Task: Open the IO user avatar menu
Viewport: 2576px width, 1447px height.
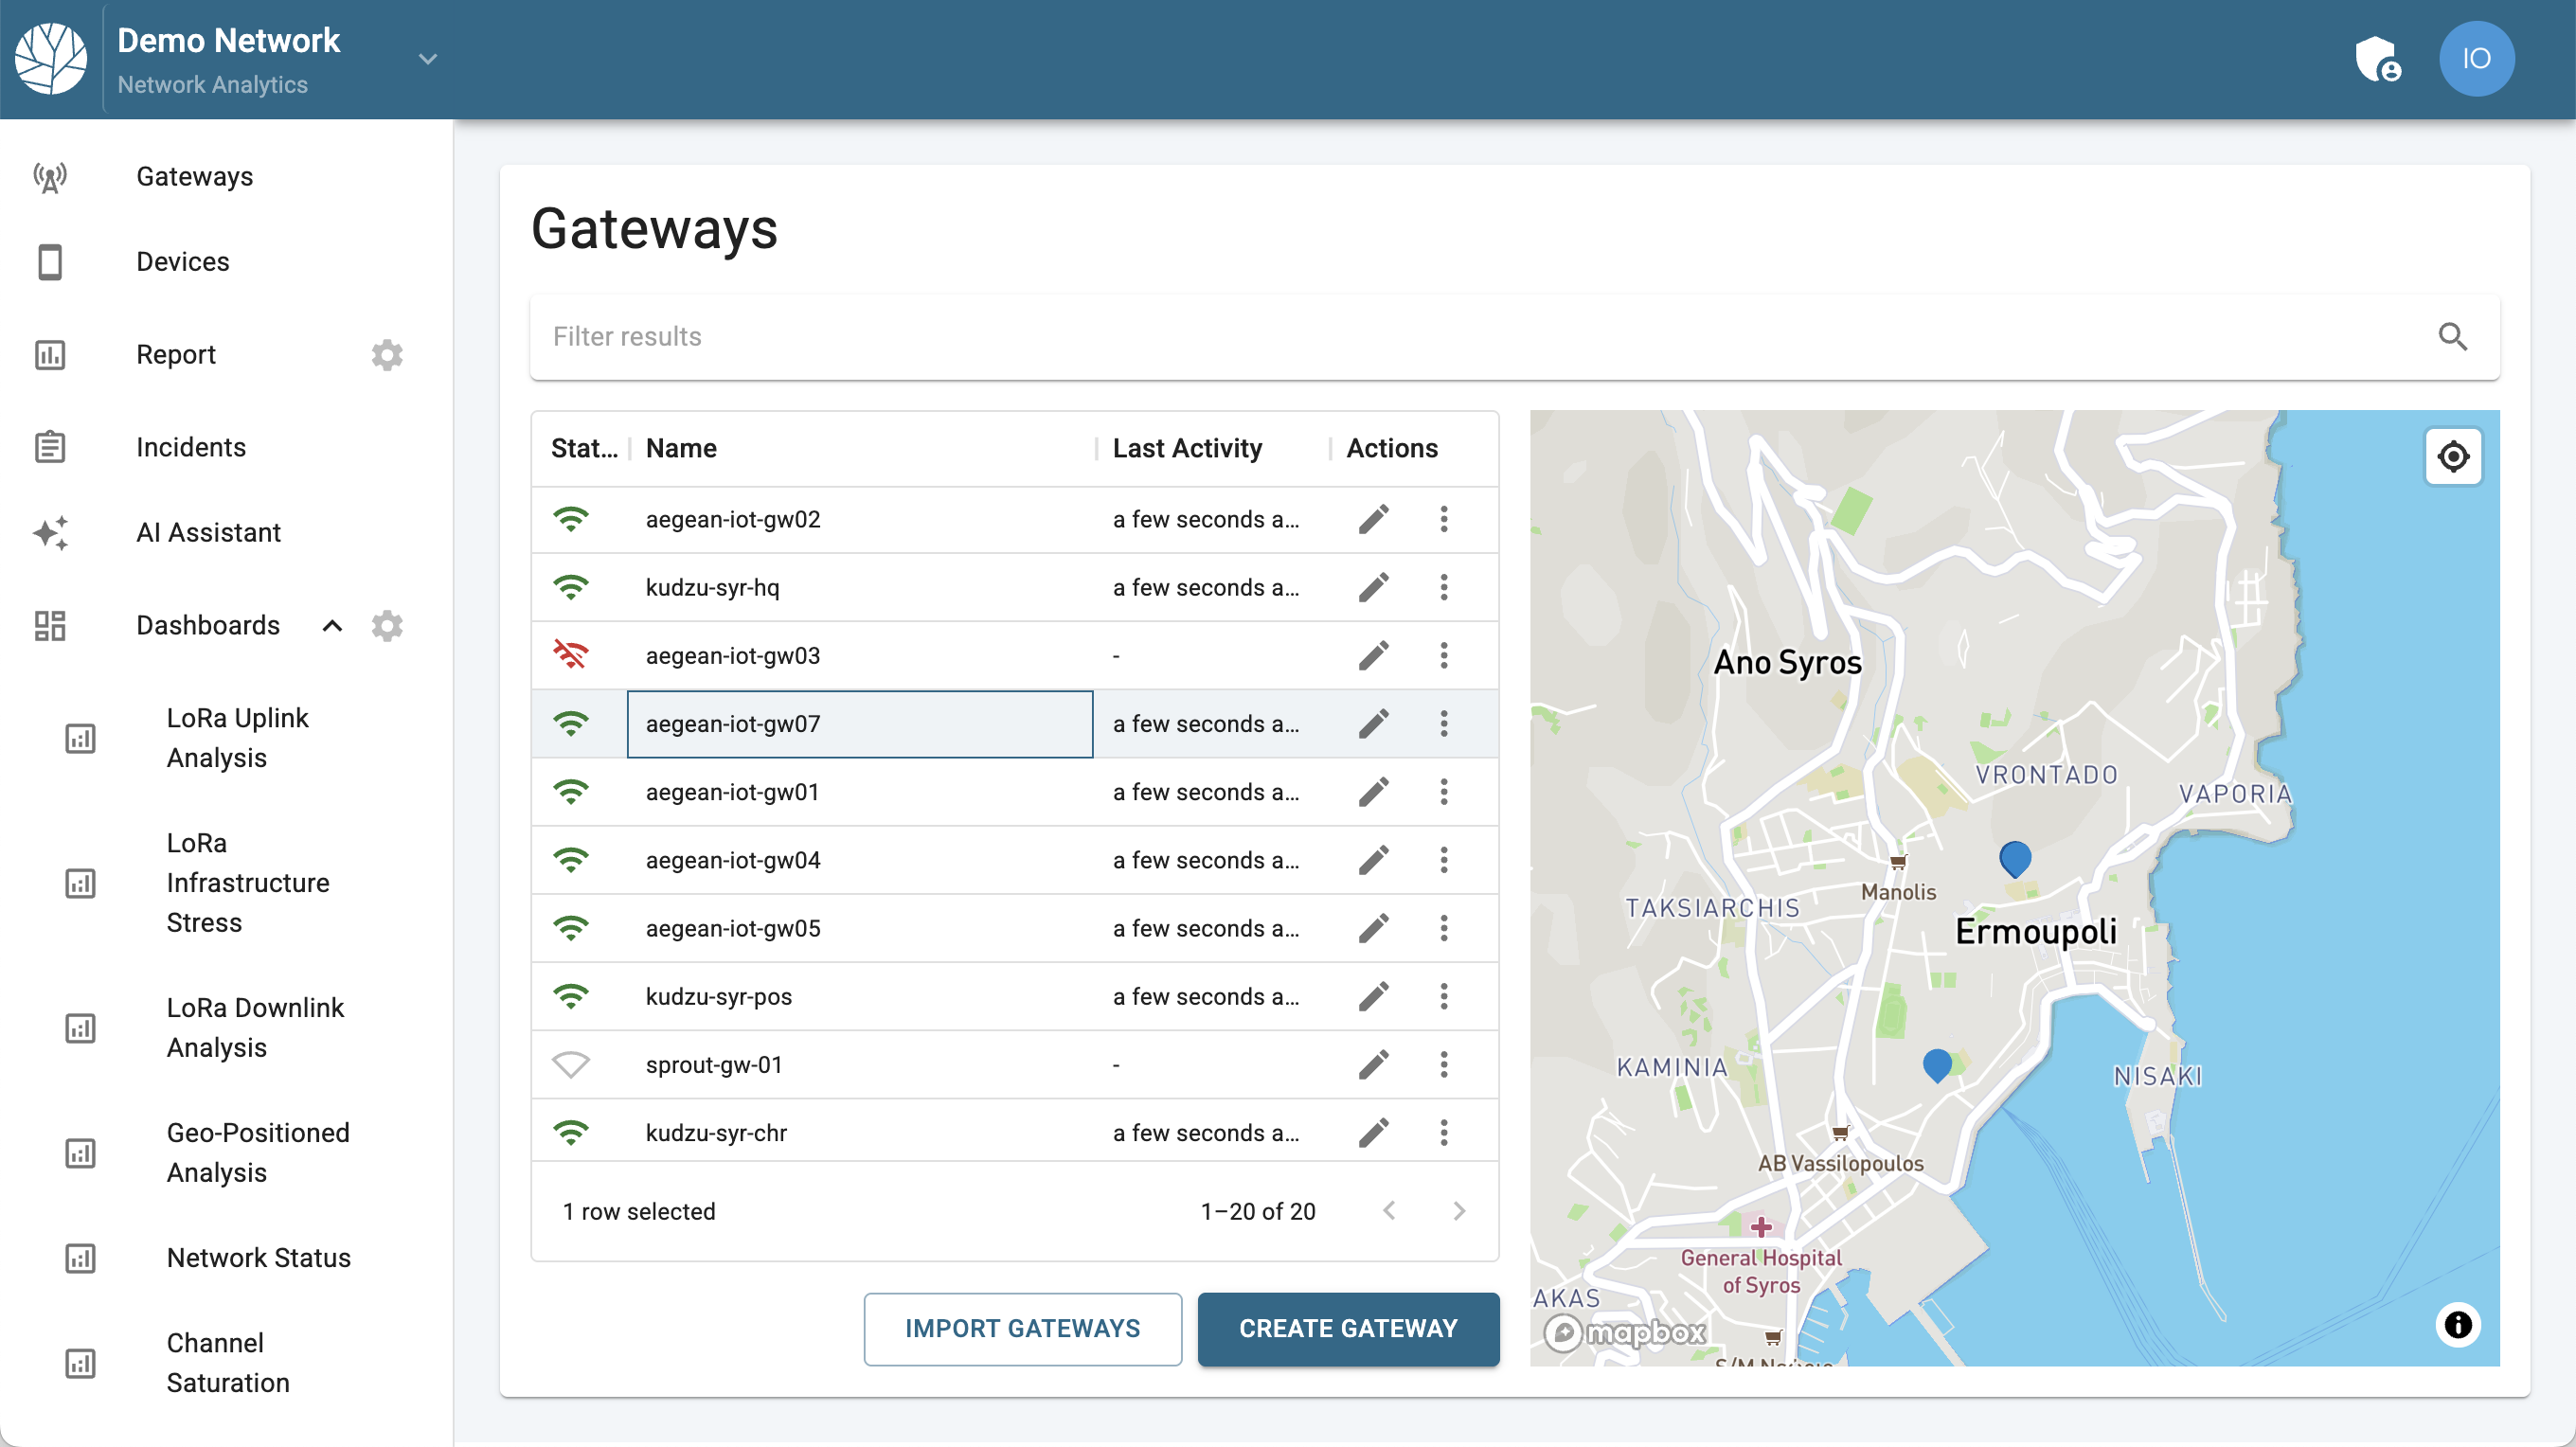Action: coord(2475,59)
